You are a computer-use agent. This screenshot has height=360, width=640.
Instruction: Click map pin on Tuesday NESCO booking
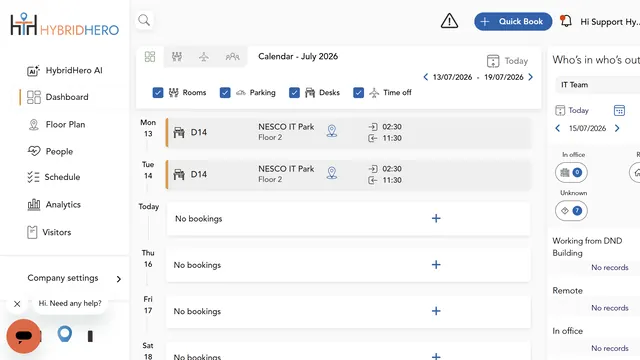332,173
